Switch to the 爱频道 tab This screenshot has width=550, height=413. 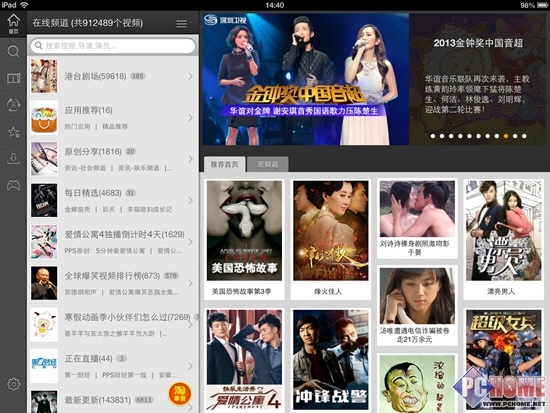[268, 164]
